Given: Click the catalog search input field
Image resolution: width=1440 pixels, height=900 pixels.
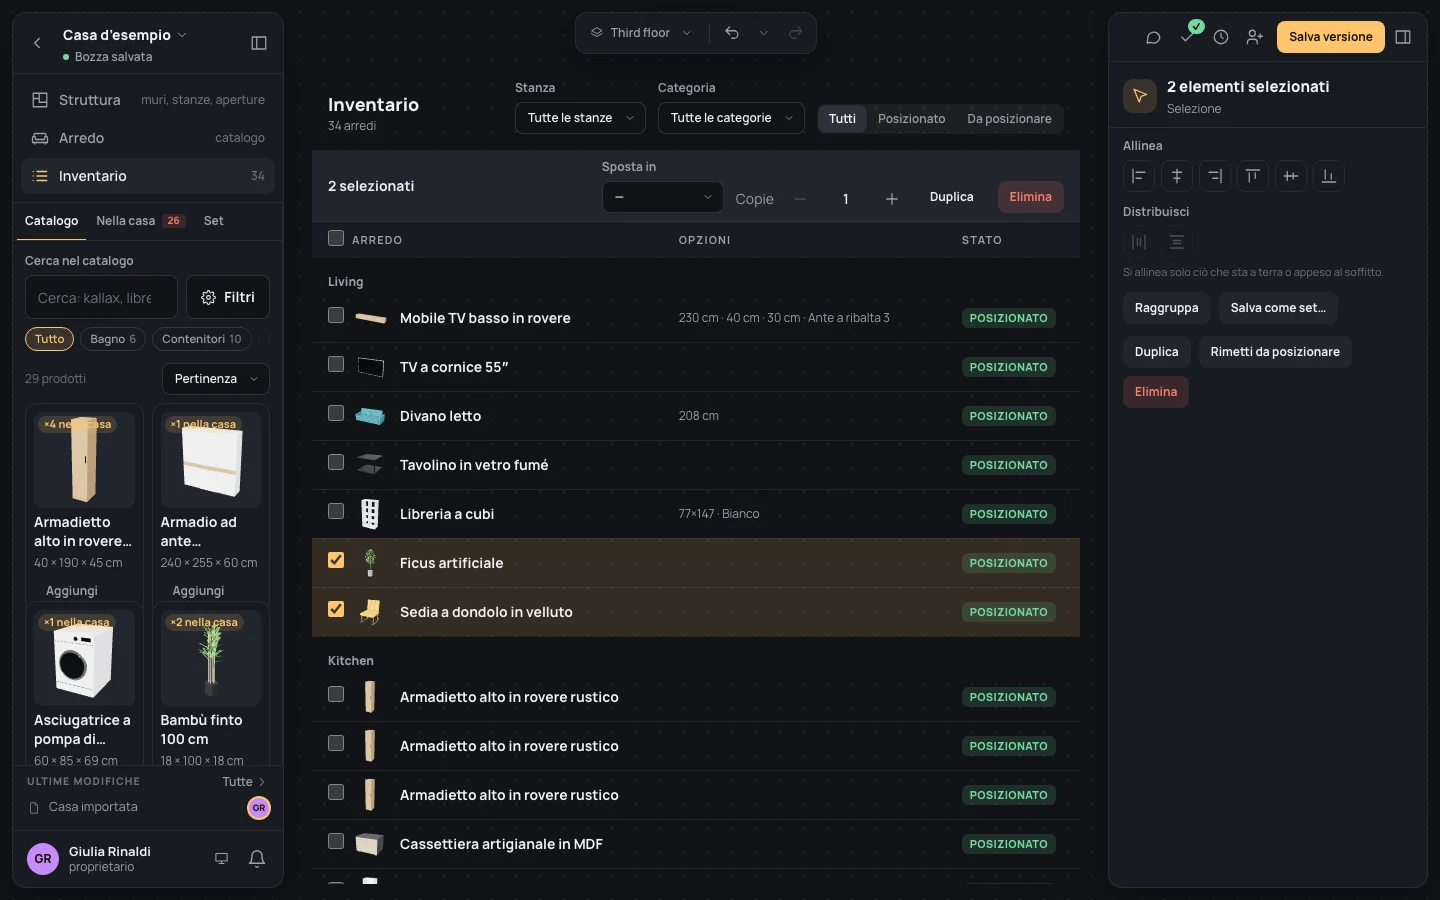Looking at the screenshot, I should 101,297.
